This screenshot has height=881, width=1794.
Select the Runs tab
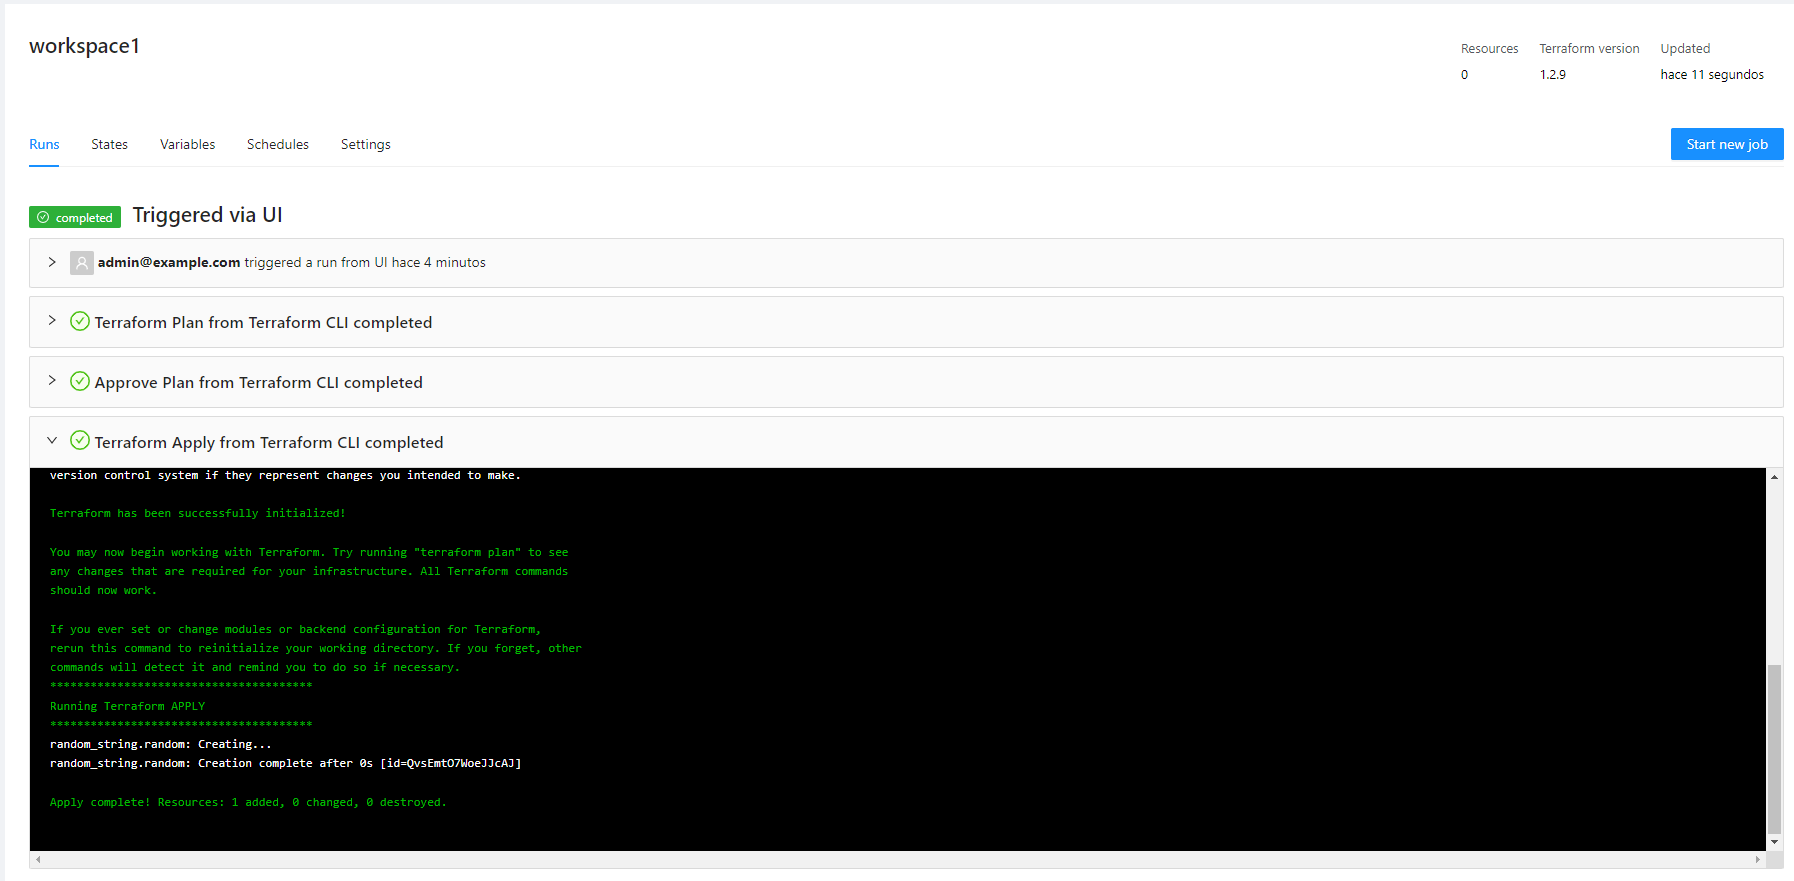[44, 145]
